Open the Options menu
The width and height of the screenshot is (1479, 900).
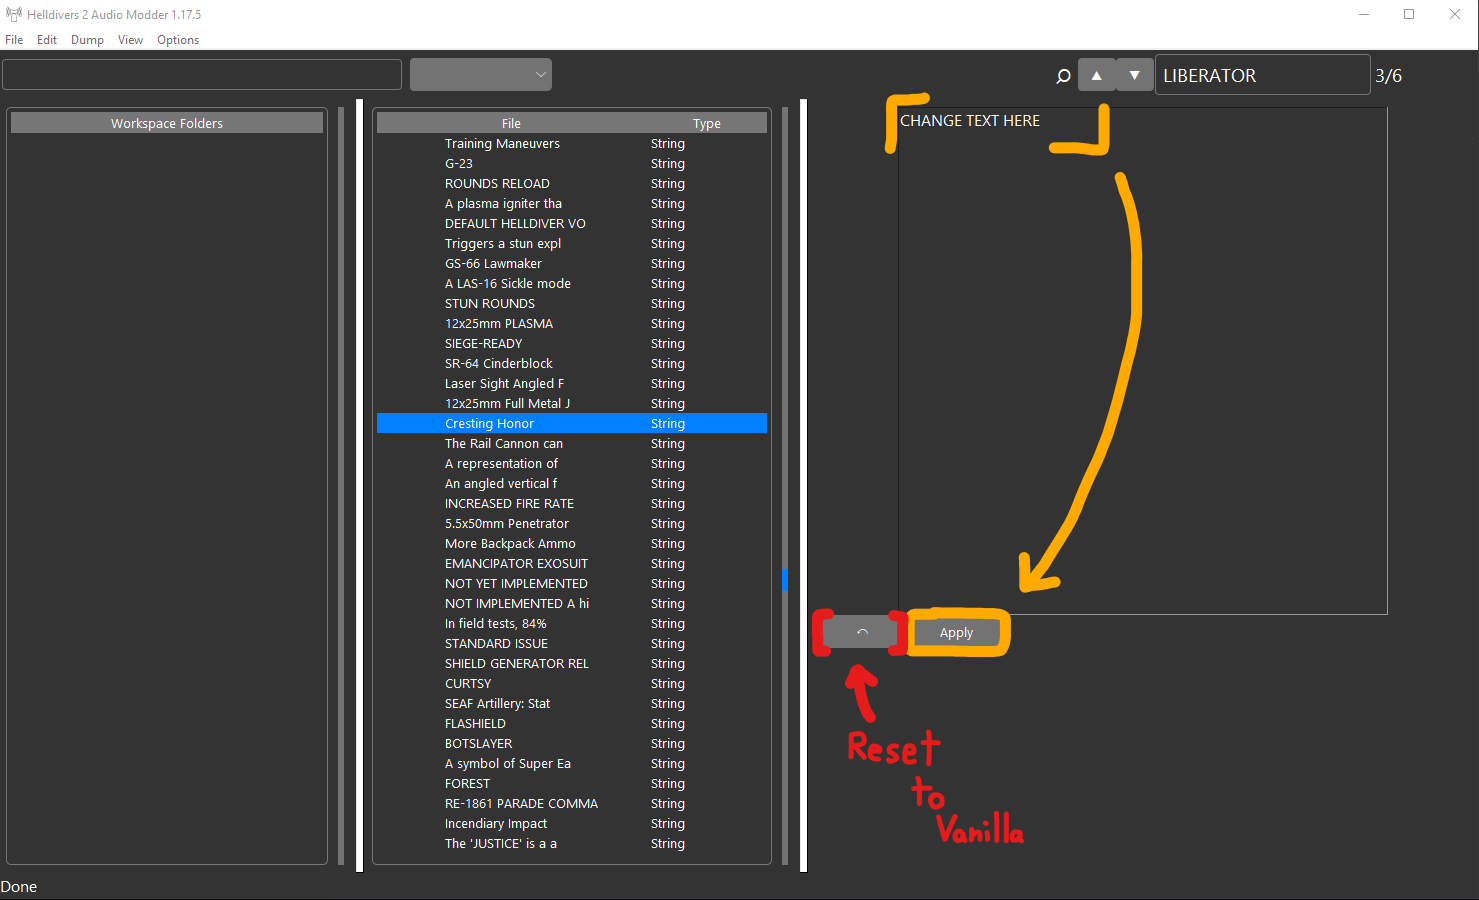point(178,40)
